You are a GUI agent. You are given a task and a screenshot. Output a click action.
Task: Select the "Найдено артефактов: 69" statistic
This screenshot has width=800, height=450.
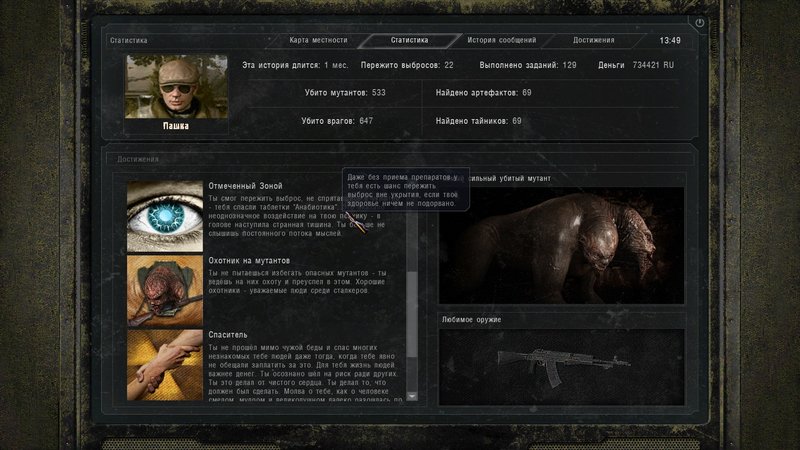[484, 93]
